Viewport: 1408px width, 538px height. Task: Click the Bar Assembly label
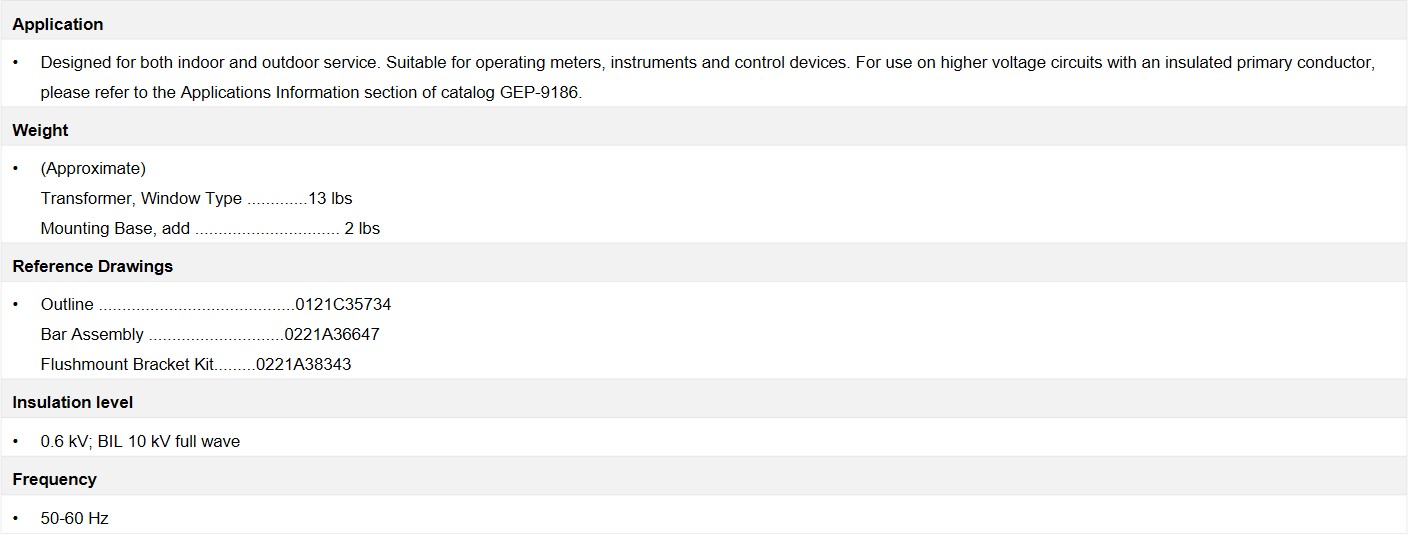[x=92, y=334]
